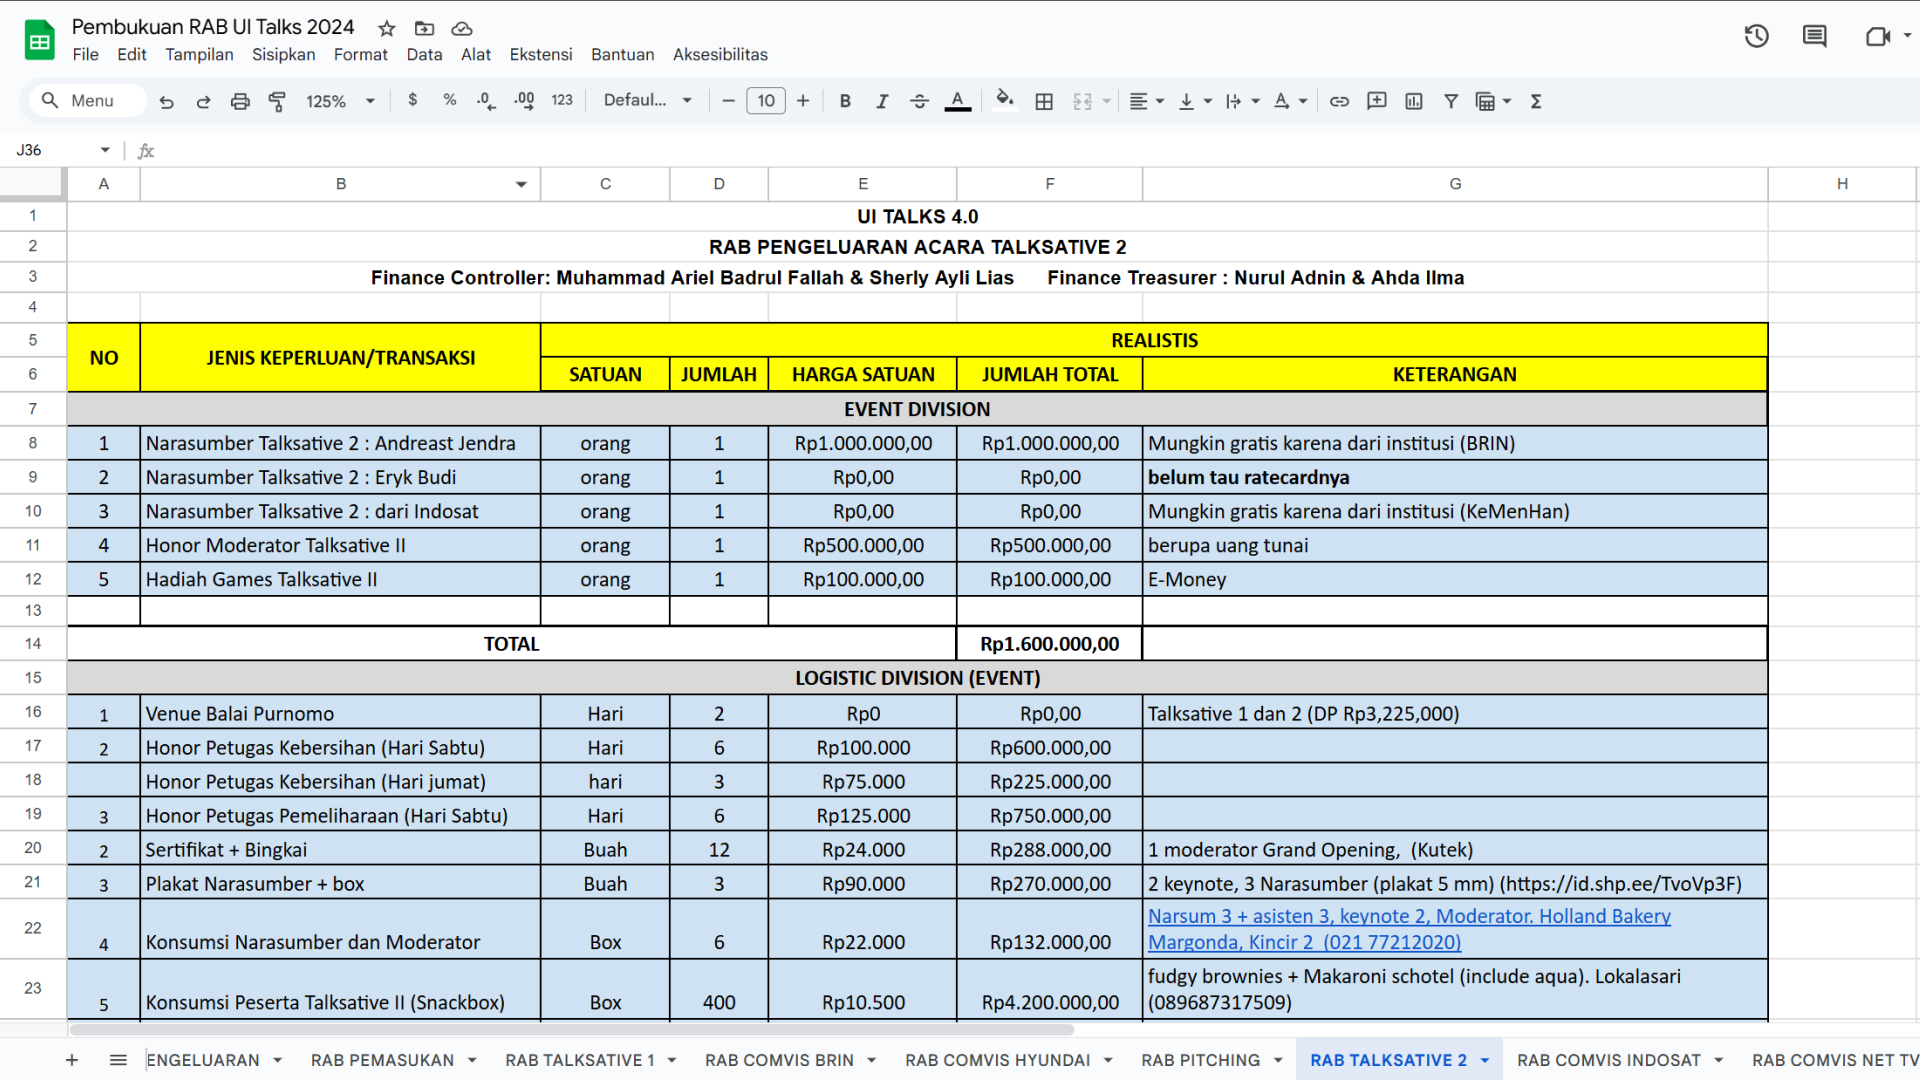Create a filter
Image resolution: width=1920 pixels, height=1080 pixels.
coord(1451,101)
